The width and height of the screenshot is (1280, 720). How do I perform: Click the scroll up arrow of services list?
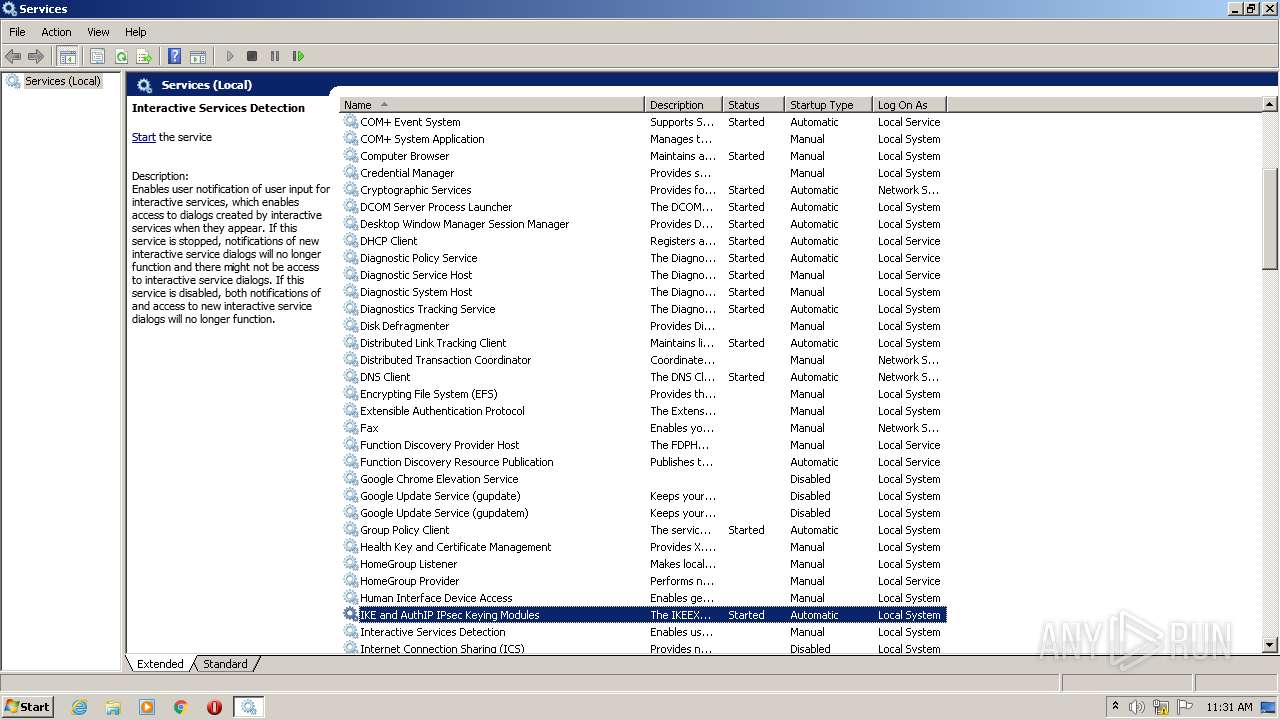pos(1270,105)
